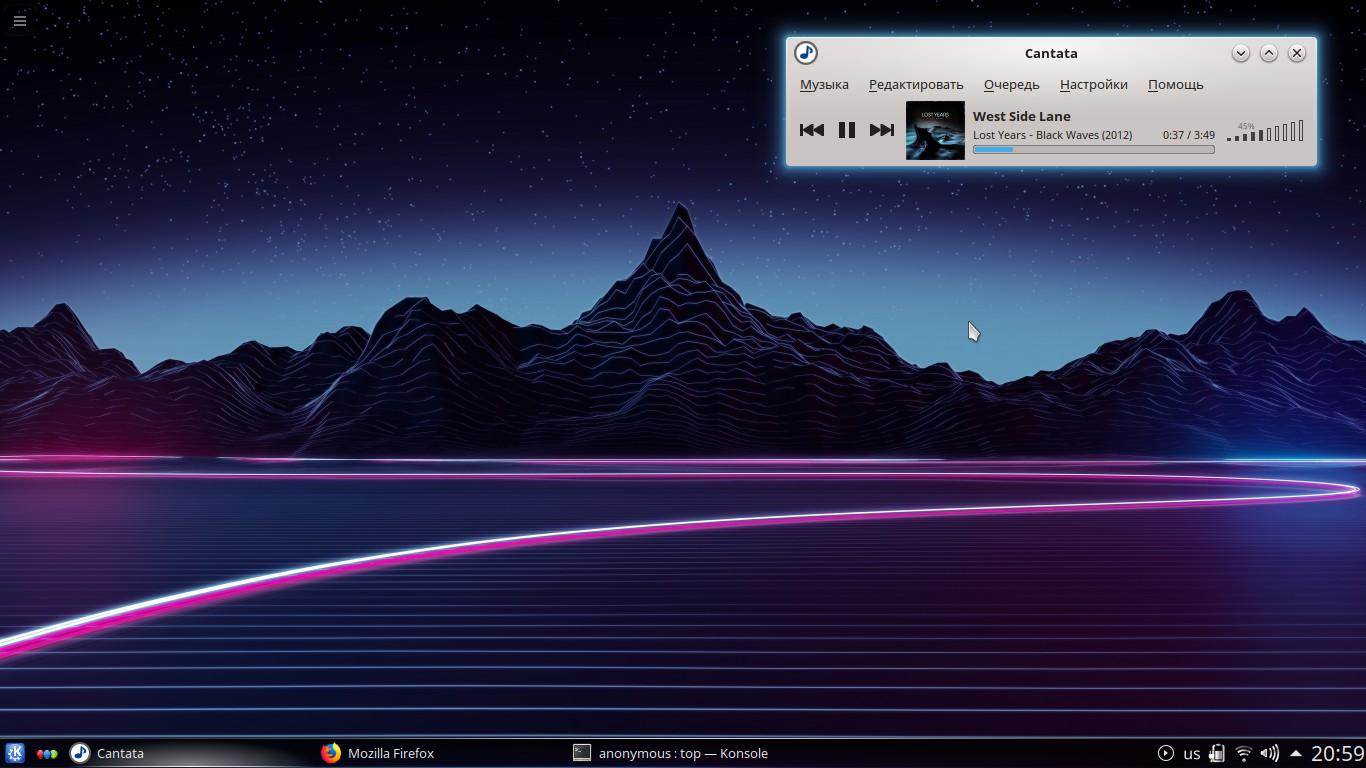Seek within the track progress bar
Screen dimensions: 1366x768
click(1093, 150)
